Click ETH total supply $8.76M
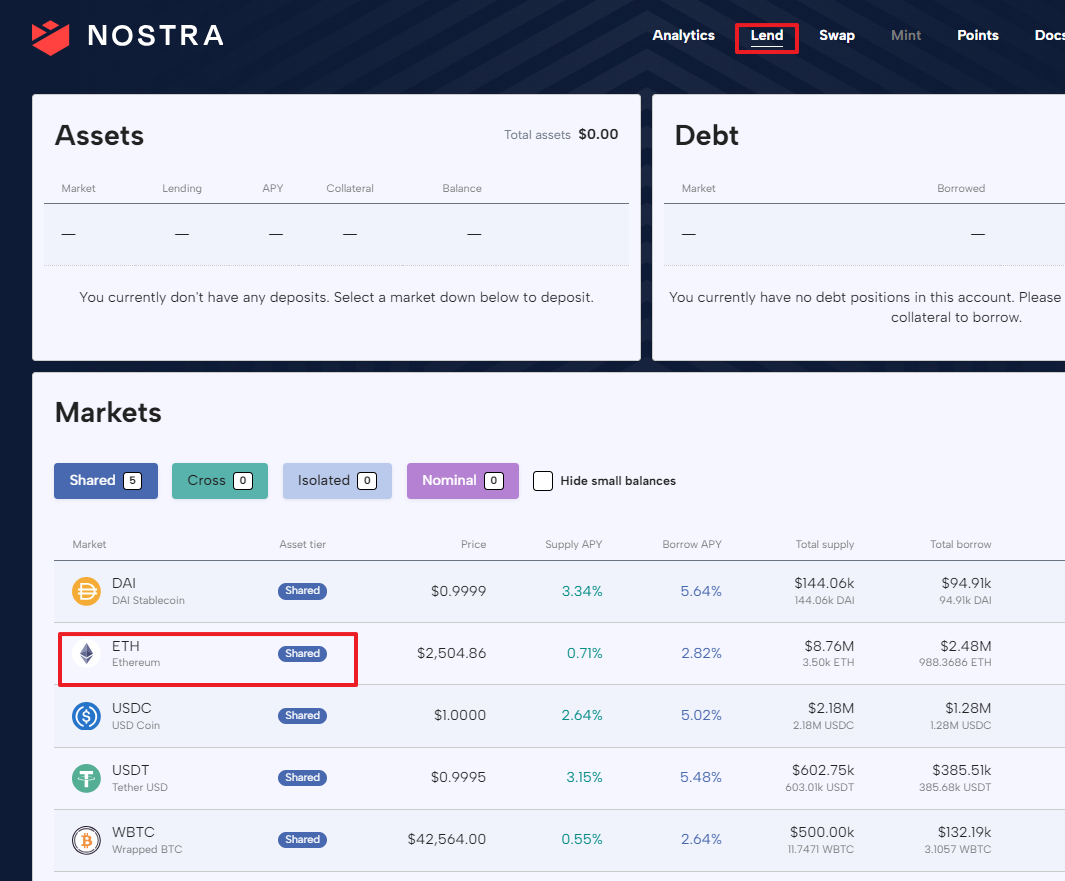Image resolution: width=1065 pixels, height=881 pixels. pos(829,646)
